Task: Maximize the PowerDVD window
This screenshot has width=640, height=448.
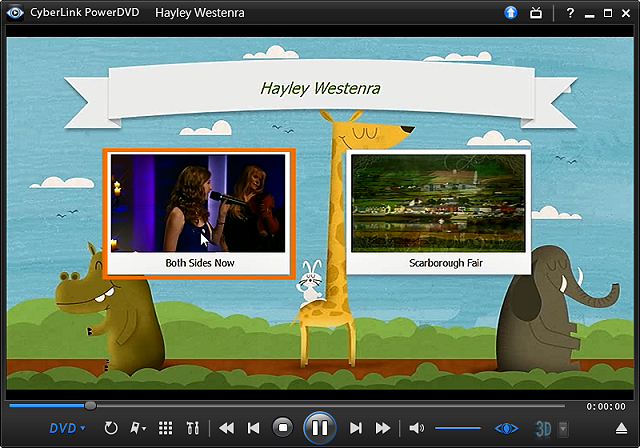Action: pyautogui.click(x=608, y=13)
